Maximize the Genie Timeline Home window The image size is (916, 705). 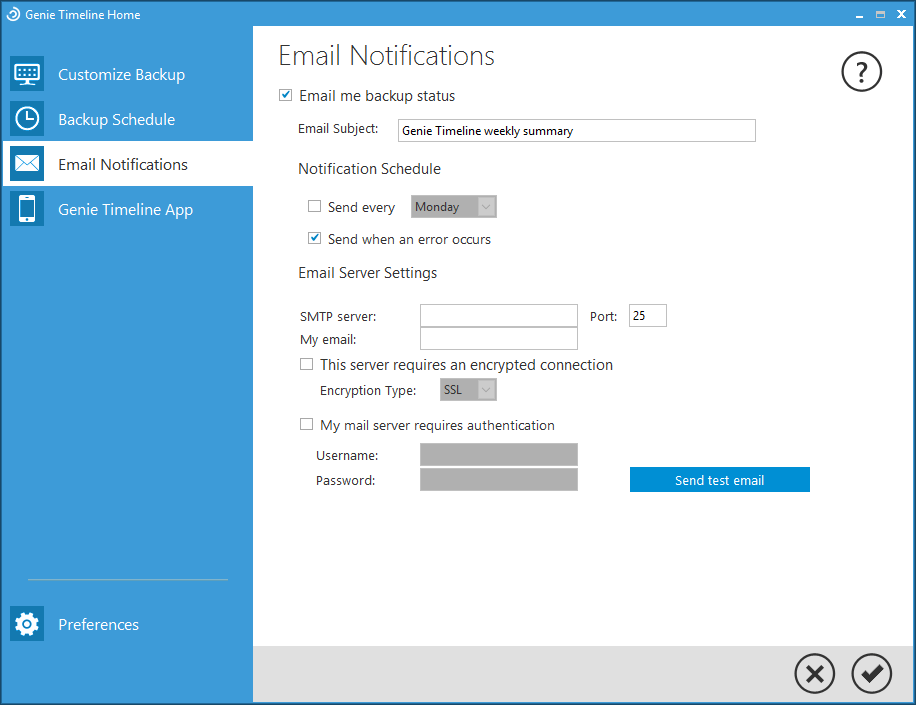[880, 15]
